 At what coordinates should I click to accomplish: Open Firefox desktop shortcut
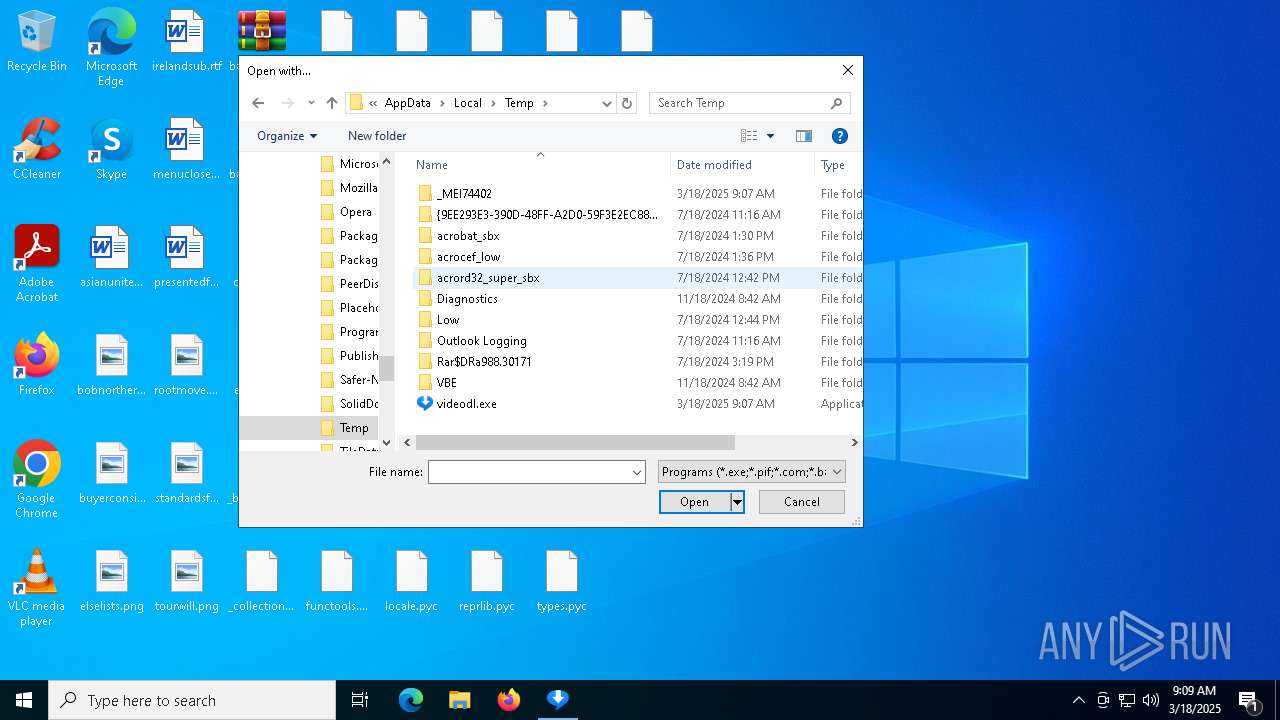pyautogui.click(x=37, y=365)
